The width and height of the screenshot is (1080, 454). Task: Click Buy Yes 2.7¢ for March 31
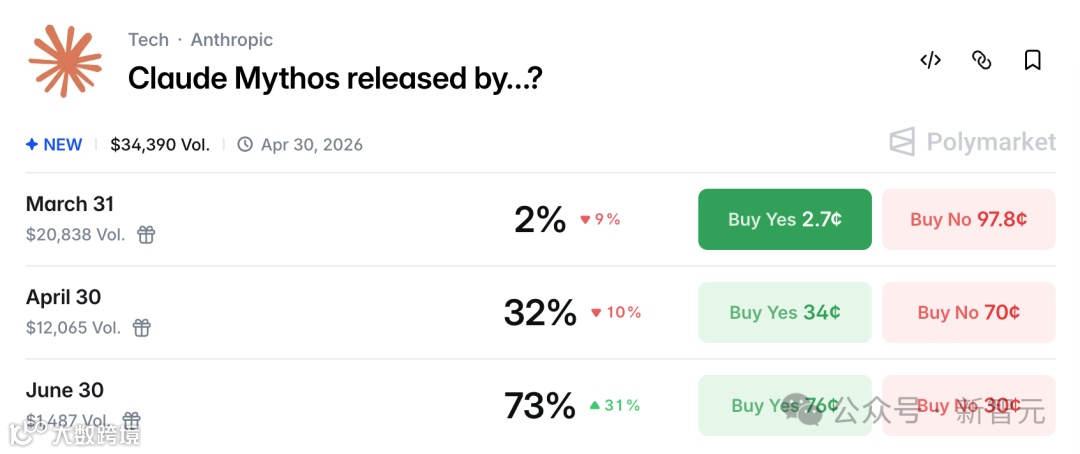[x=784, y=219]
